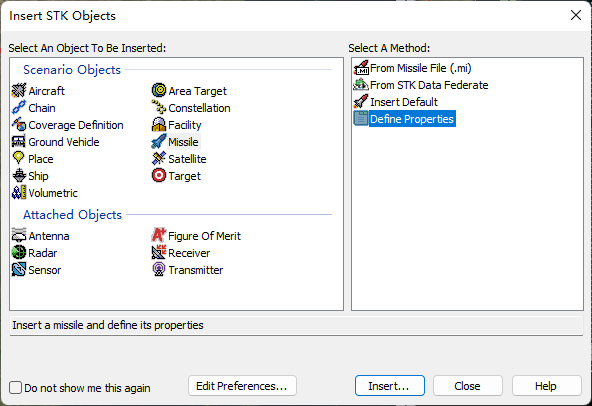Click the Missile rocket icon
592x406 pixels.
coord(159,142)
